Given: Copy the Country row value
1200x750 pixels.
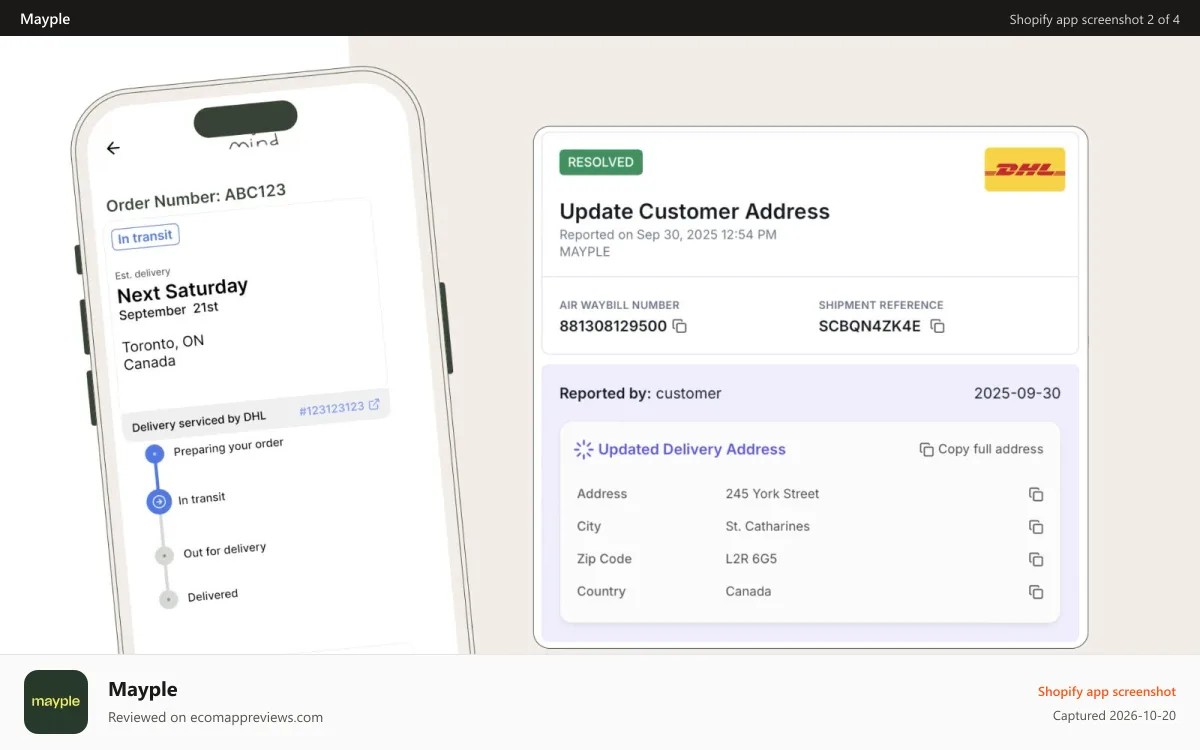Looking at the screenshot, I should [1036, 592].
